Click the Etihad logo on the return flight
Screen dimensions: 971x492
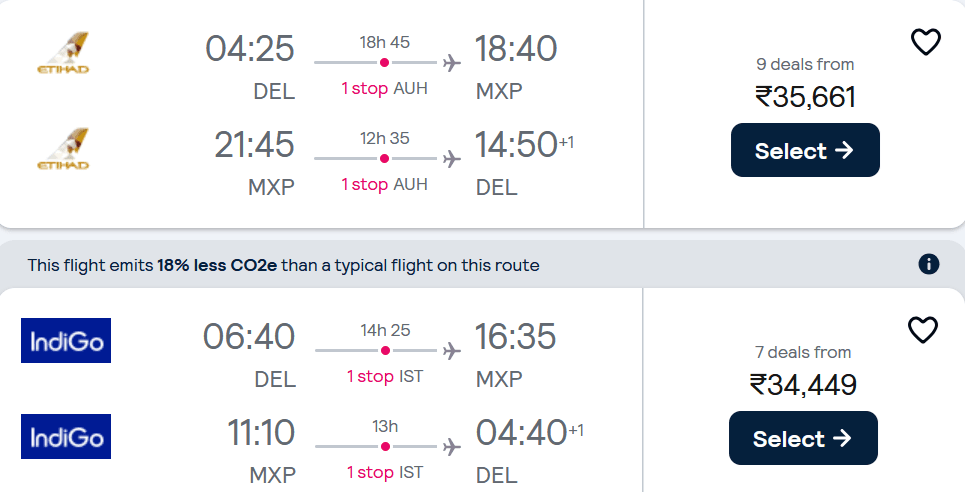coord(63,149)
